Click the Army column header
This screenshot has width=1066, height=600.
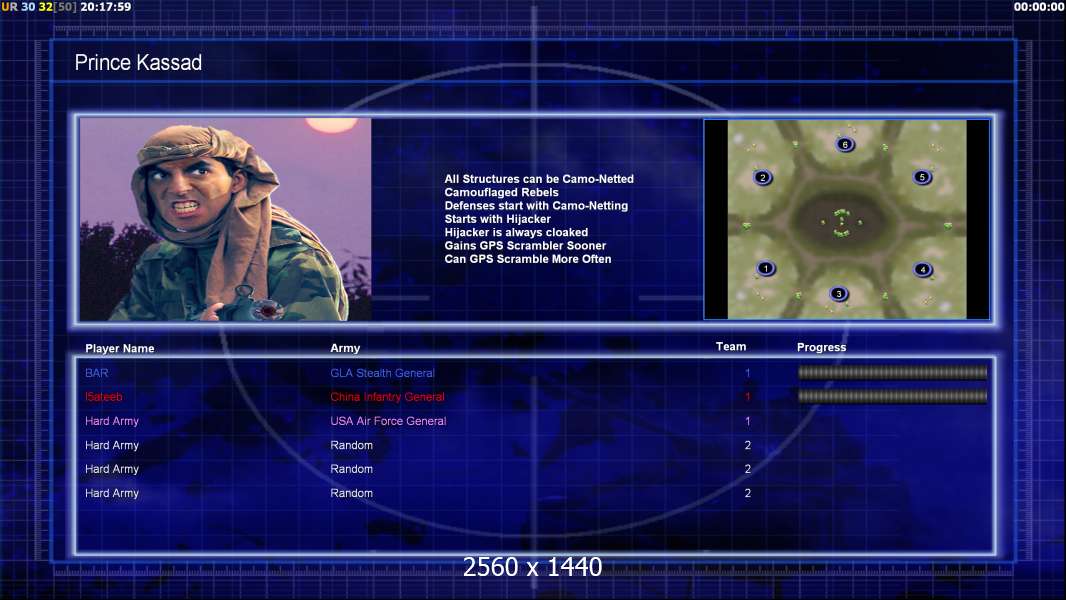pyautogui.click(x=345, y=348)
